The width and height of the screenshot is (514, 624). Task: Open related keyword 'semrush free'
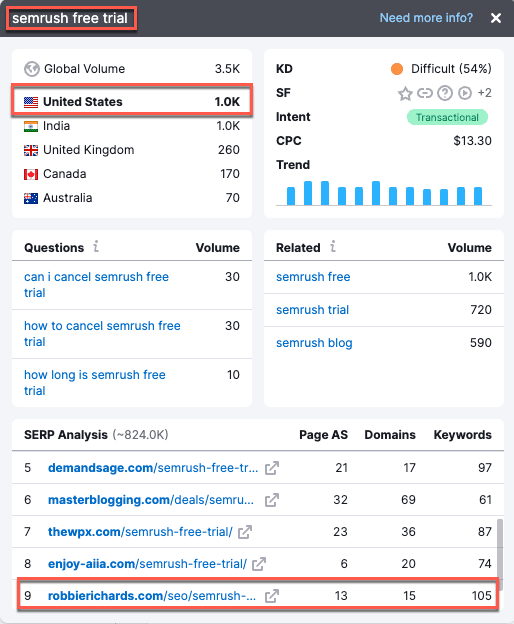(x=313, y=277)
